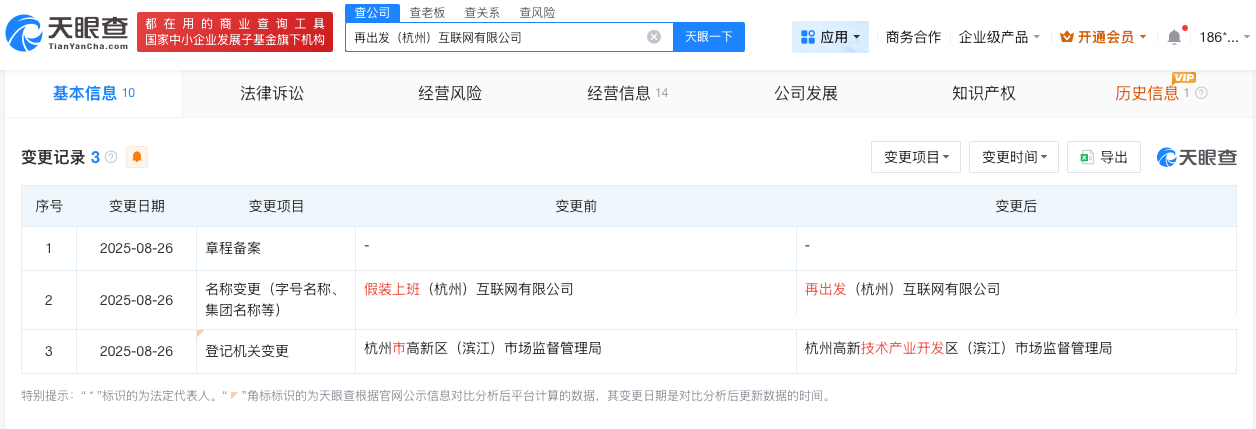Click the red promotional banner in header
The width and height of the screenshot is (1256, 429).
(x=236, y=32)
